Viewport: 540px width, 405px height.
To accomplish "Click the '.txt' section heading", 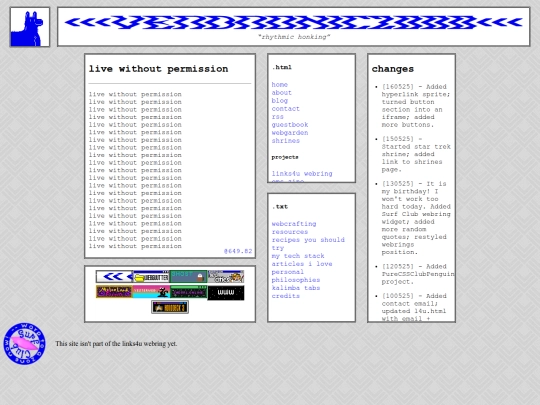I will point(280,207).
